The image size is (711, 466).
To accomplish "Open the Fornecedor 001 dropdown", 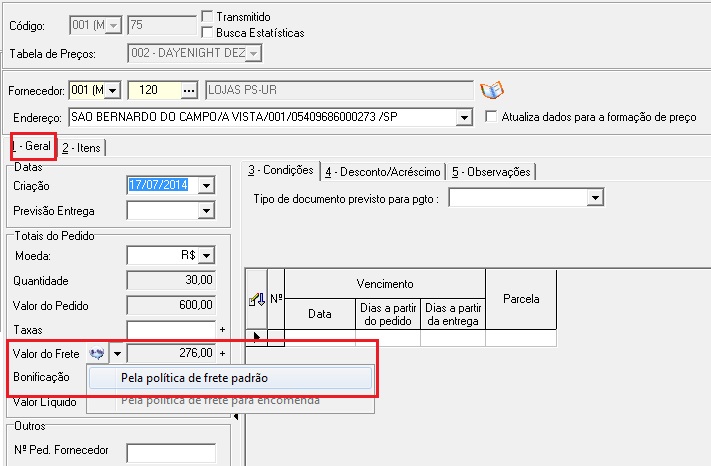I will coord(113,91).
